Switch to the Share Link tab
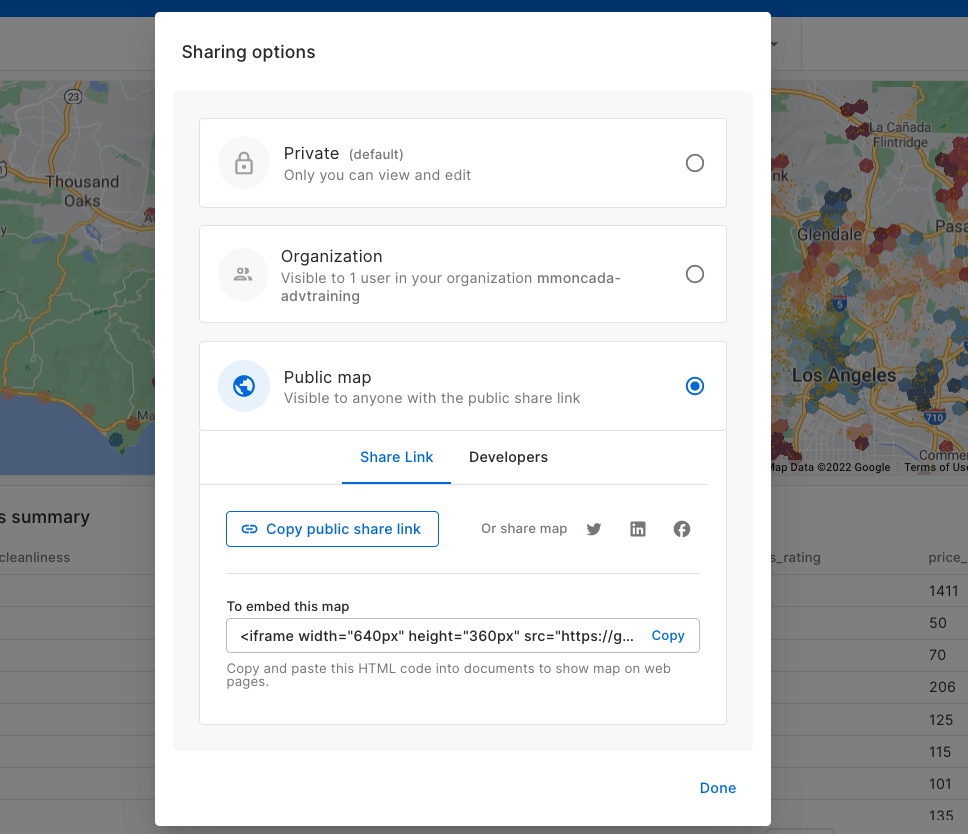The height and width of the screenshot is (834, 968). pos(396,457)
